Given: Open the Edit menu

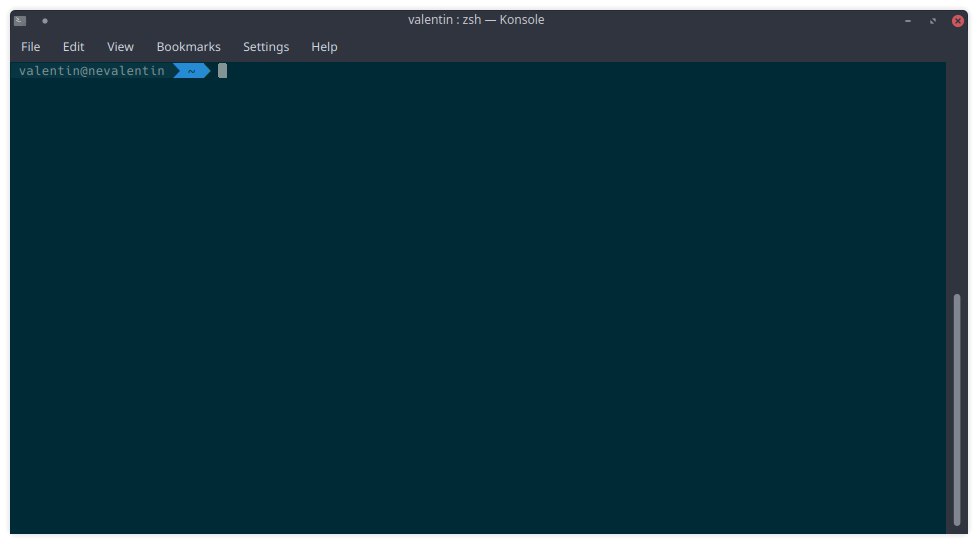Looking at the screenshot, I should point(73,47).
